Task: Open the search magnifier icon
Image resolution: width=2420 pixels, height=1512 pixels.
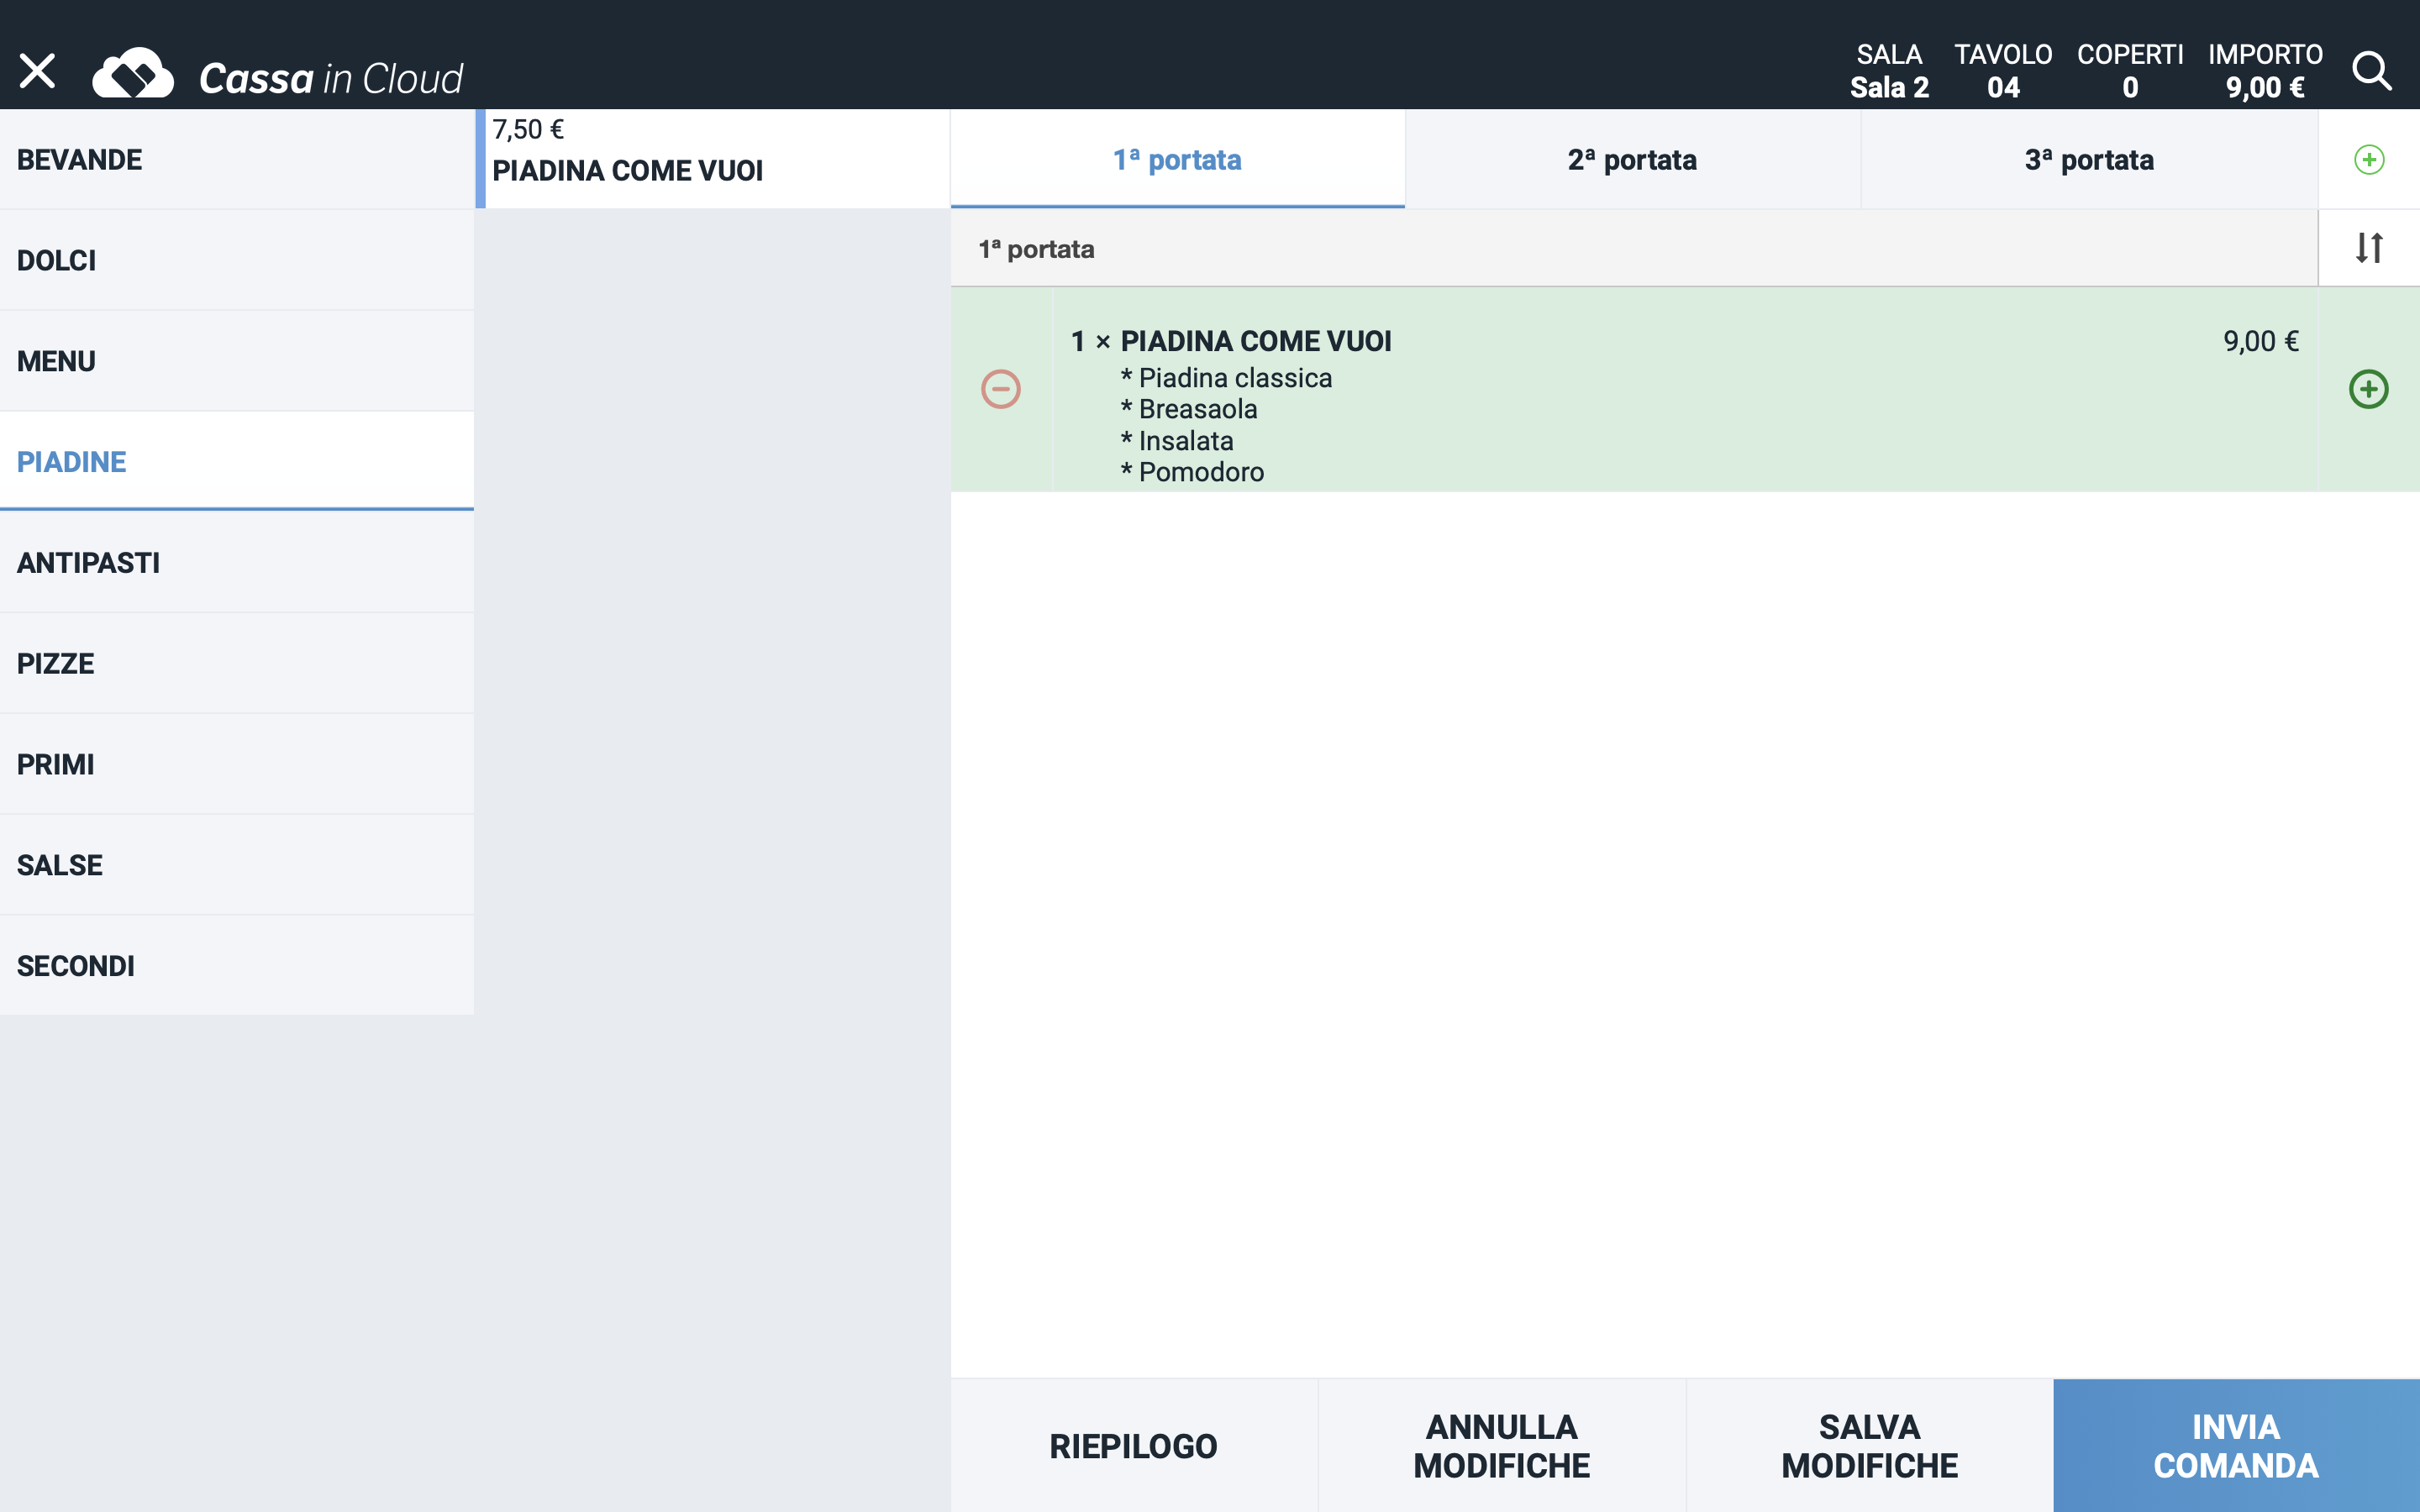Action: click(x=2371, y=71)
